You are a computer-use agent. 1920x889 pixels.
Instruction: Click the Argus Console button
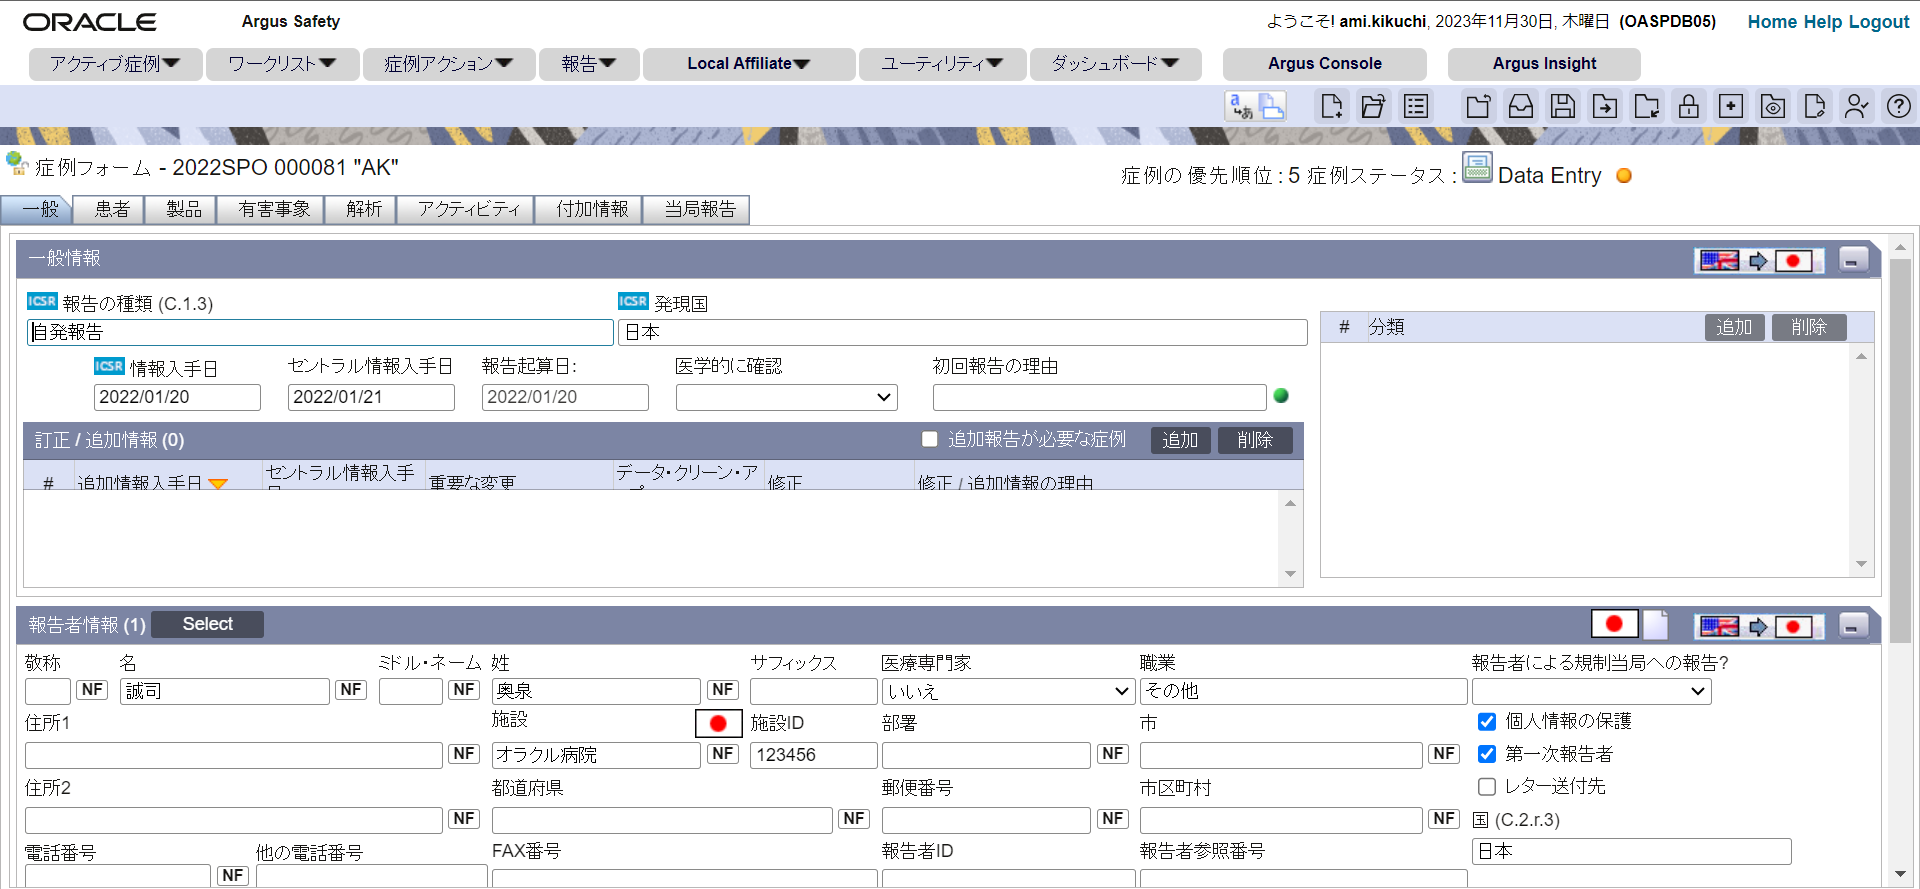coord(1325,64)
